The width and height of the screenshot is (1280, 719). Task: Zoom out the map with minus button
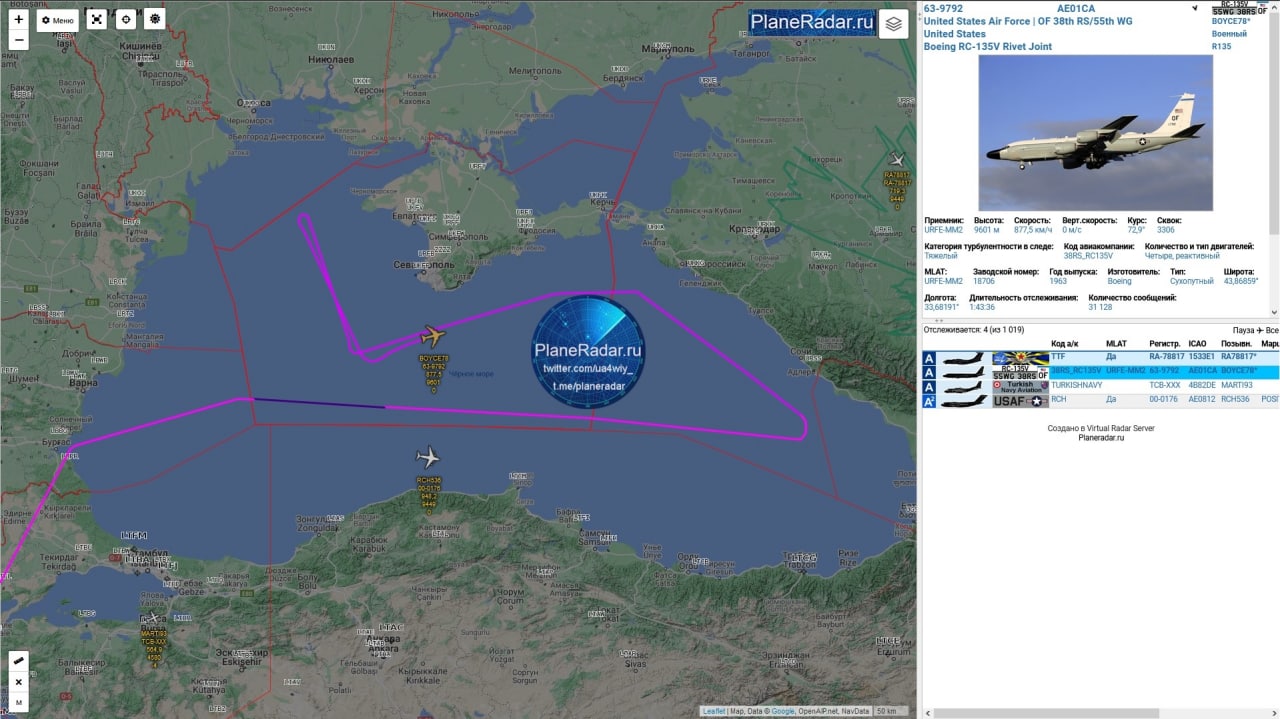(19, 41)
